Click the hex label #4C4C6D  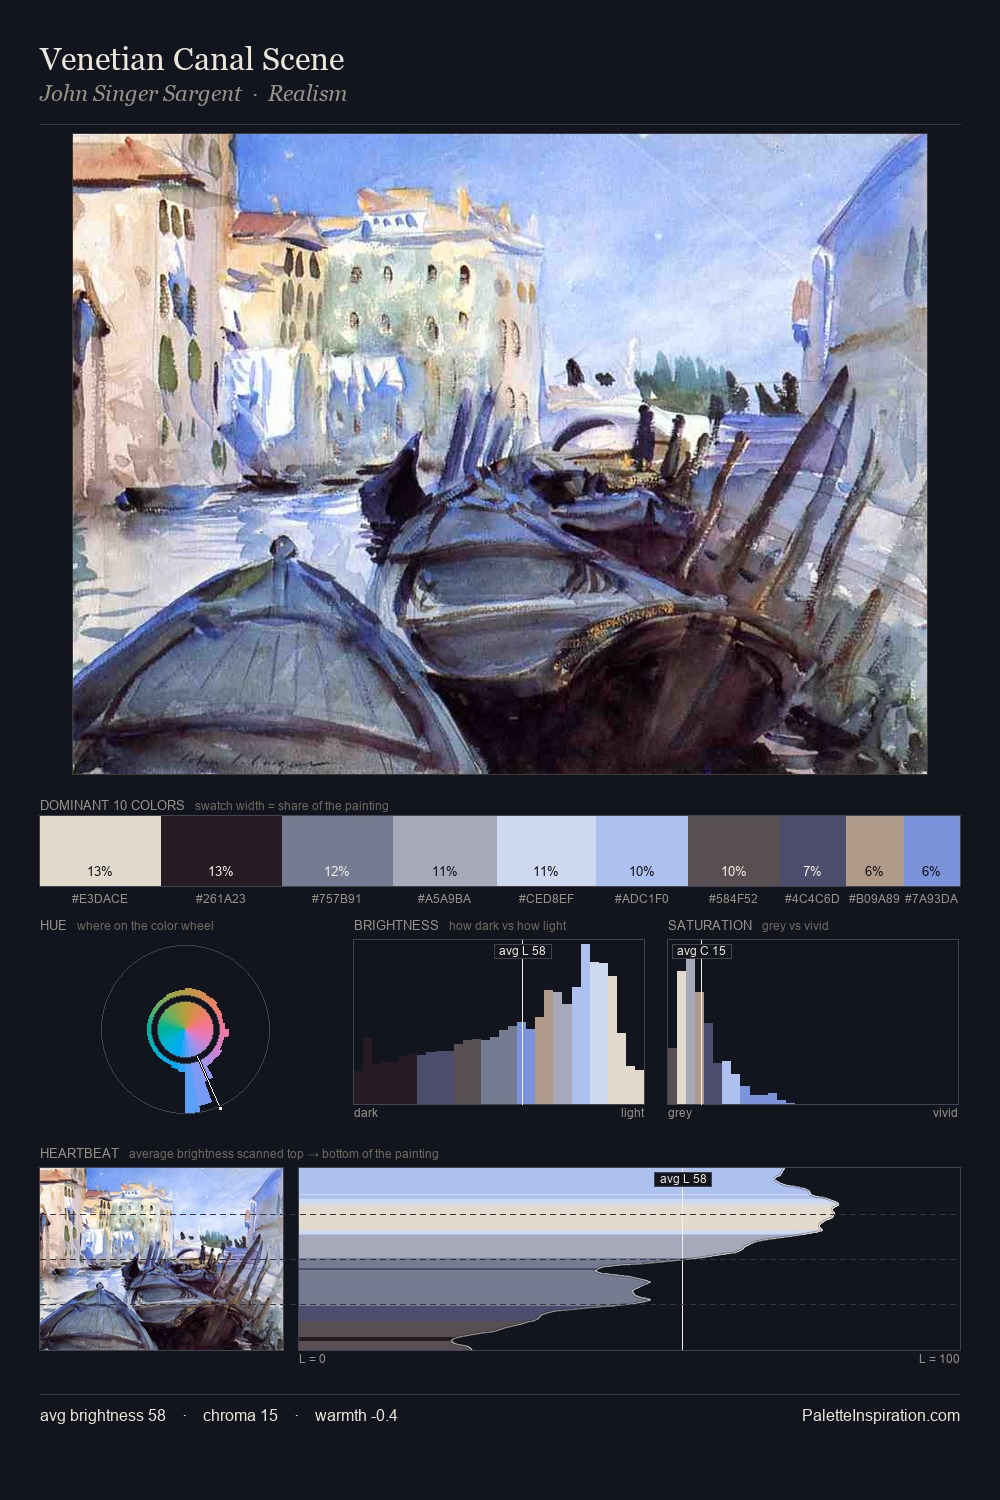[x=812, y=898]
